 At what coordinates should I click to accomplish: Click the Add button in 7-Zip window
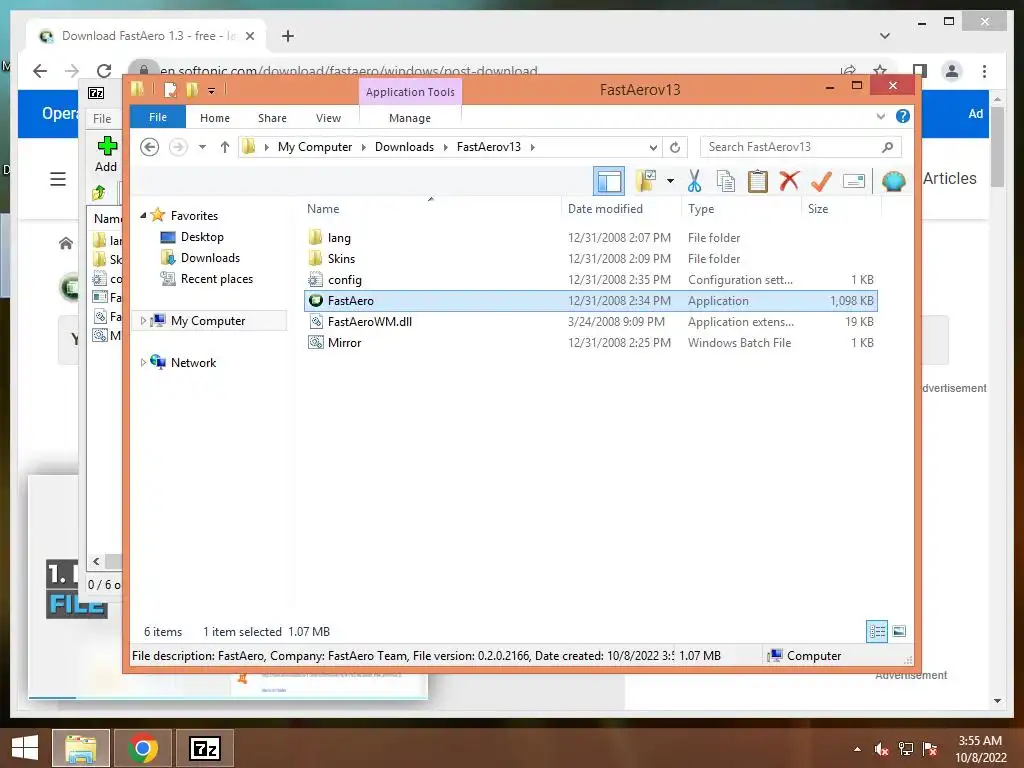(106, 154)
